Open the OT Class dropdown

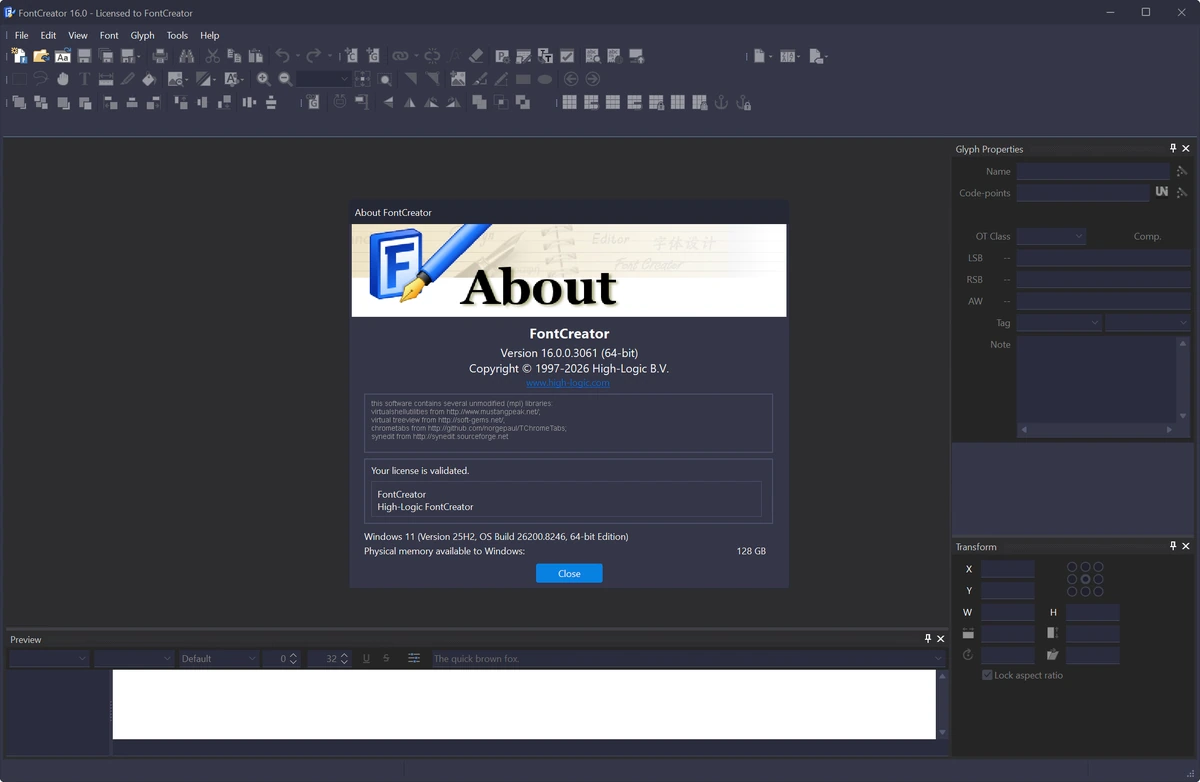(1051, 236)
